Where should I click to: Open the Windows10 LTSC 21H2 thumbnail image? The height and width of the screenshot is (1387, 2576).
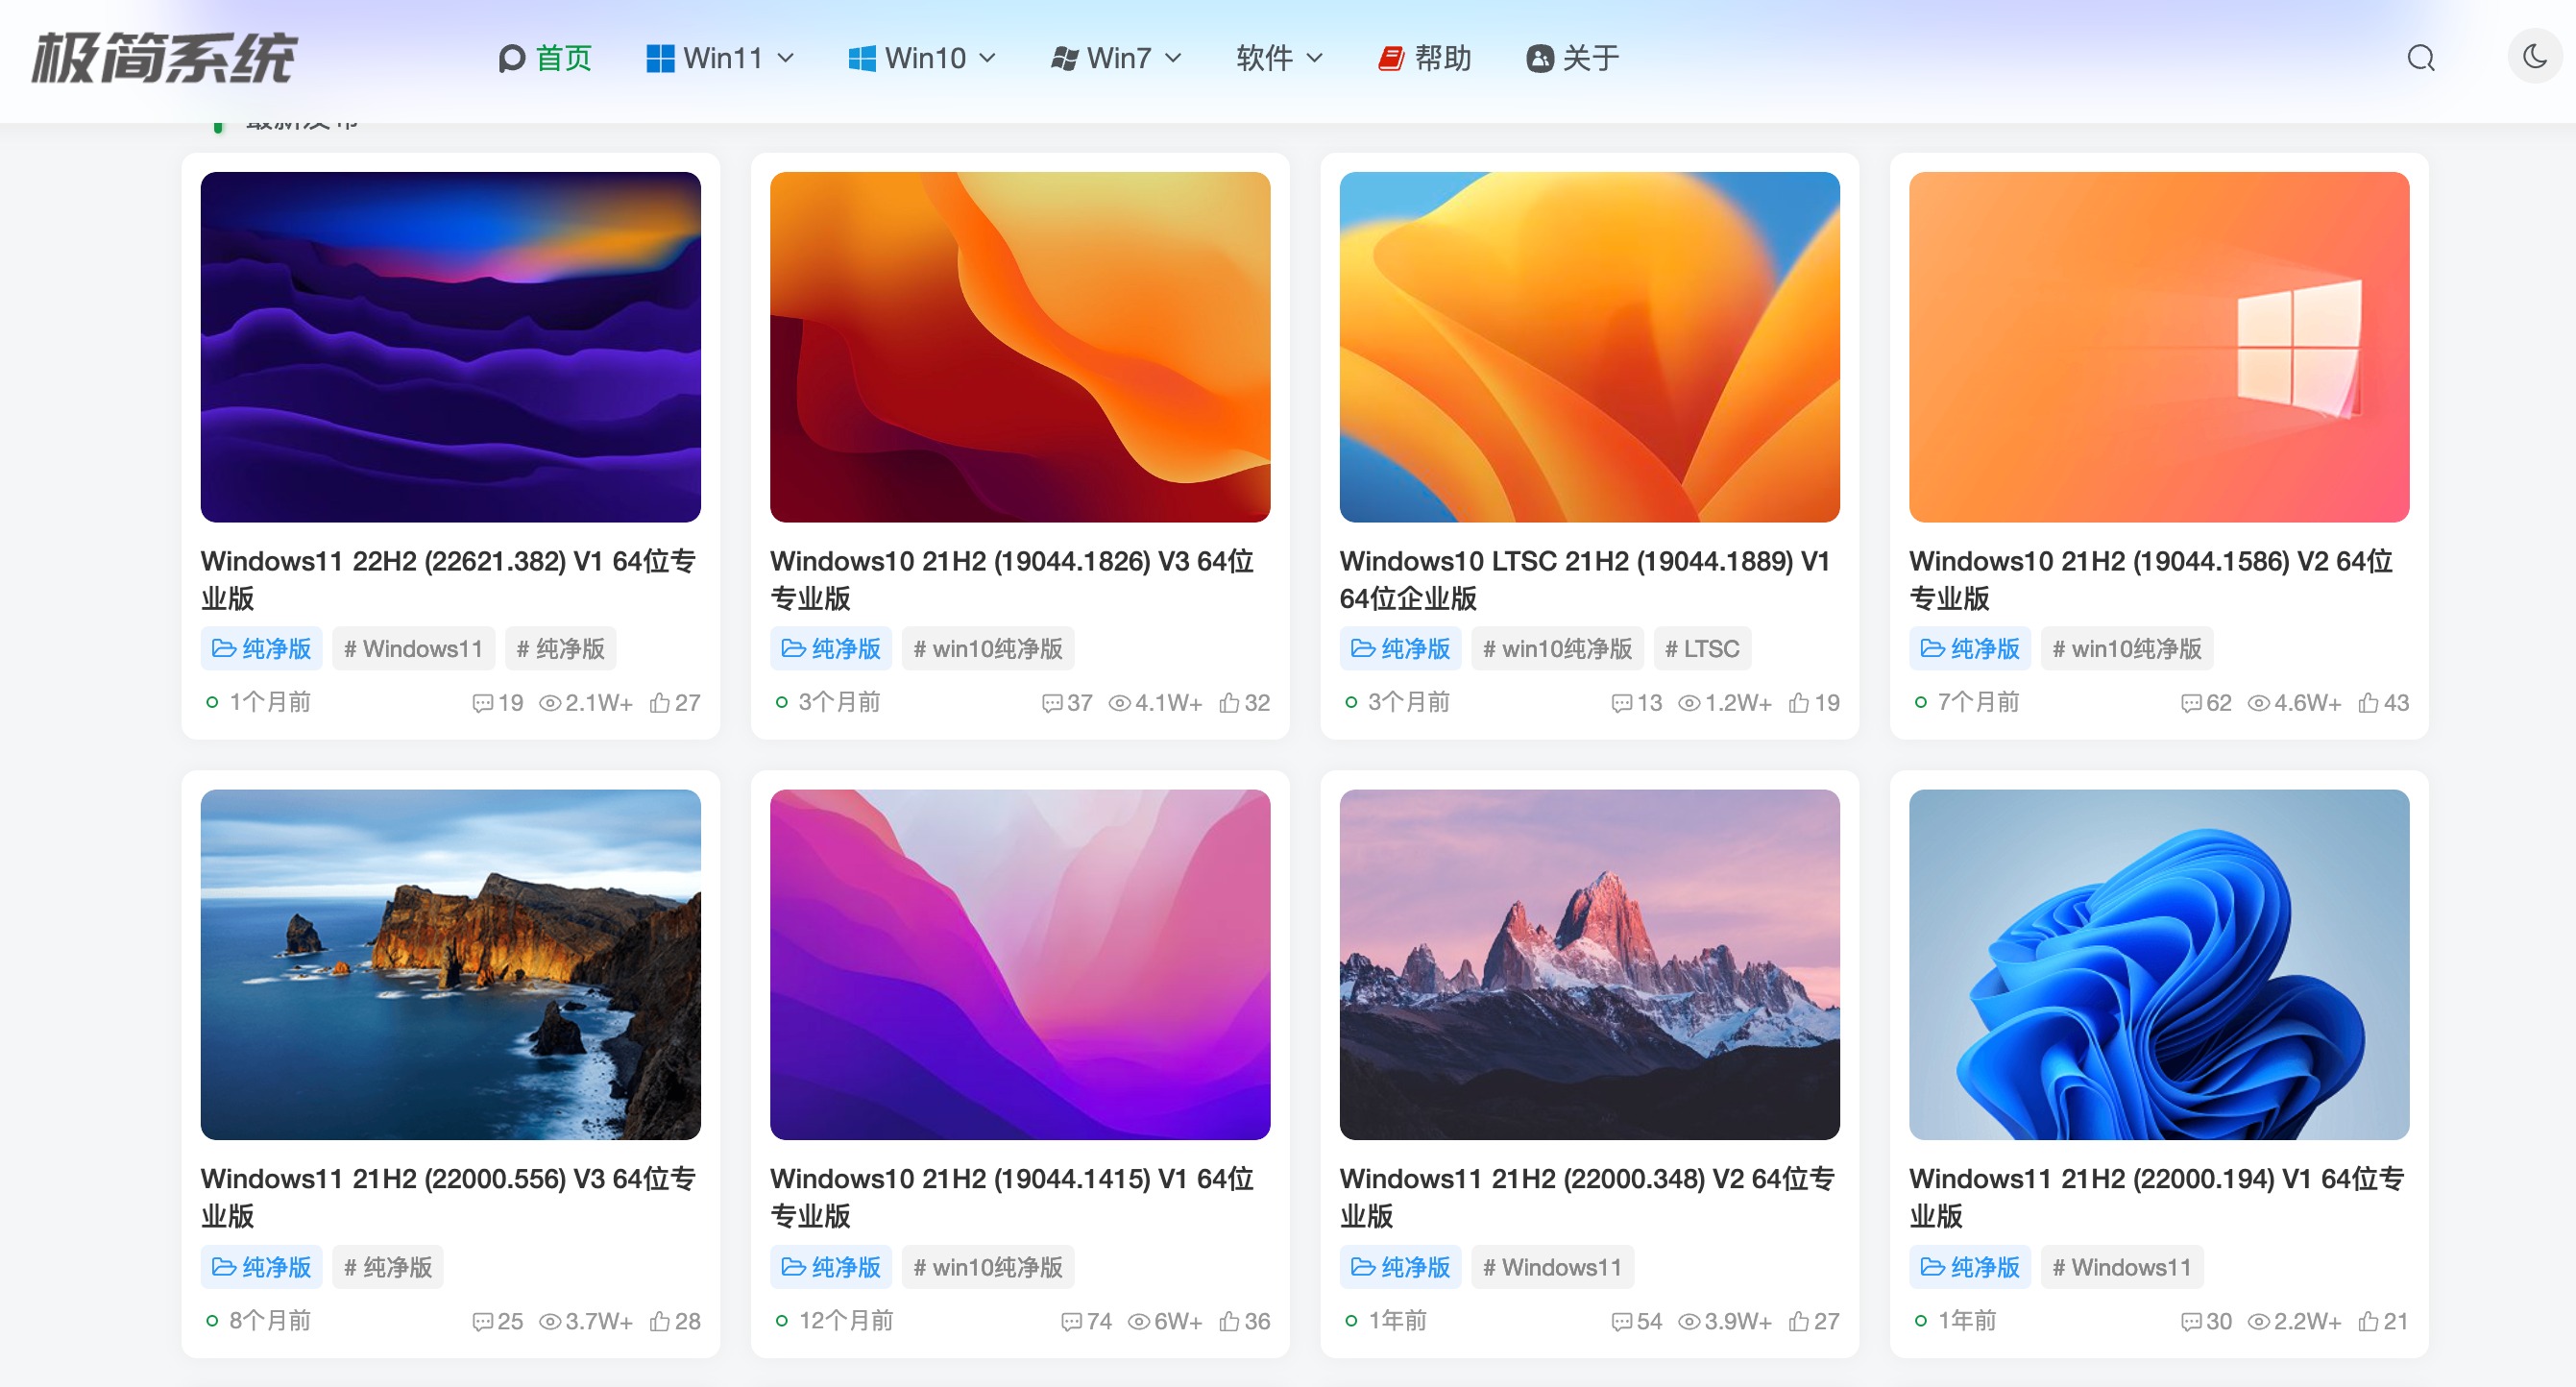click(1589, 346)
